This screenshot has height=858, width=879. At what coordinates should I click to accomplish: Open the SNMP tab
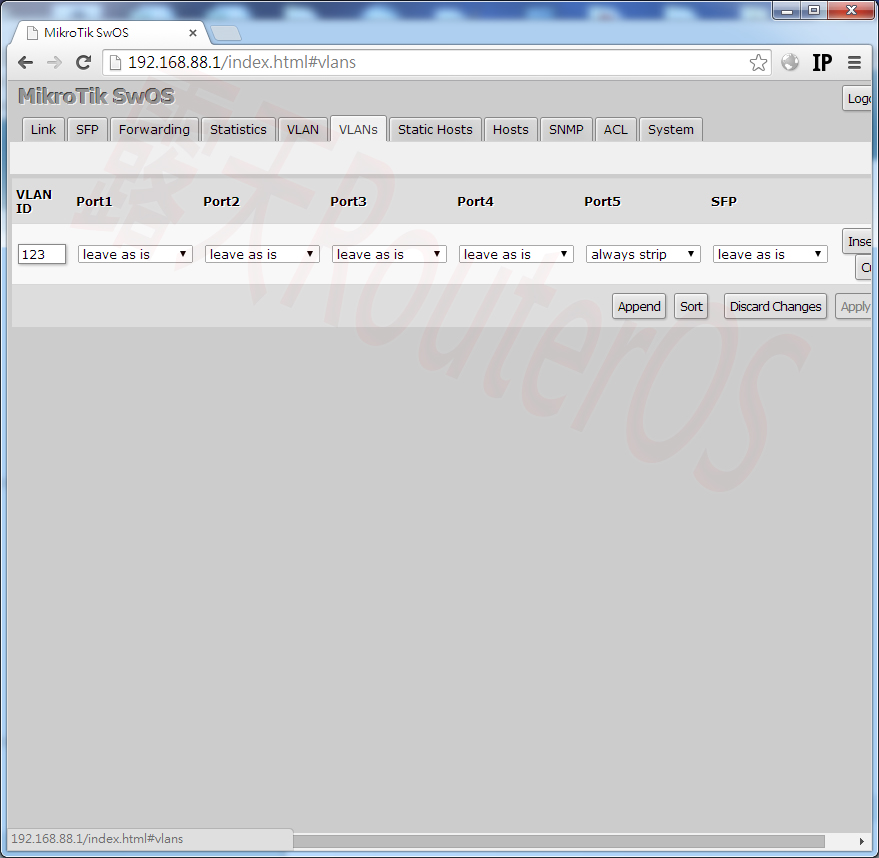coord(566,129)
